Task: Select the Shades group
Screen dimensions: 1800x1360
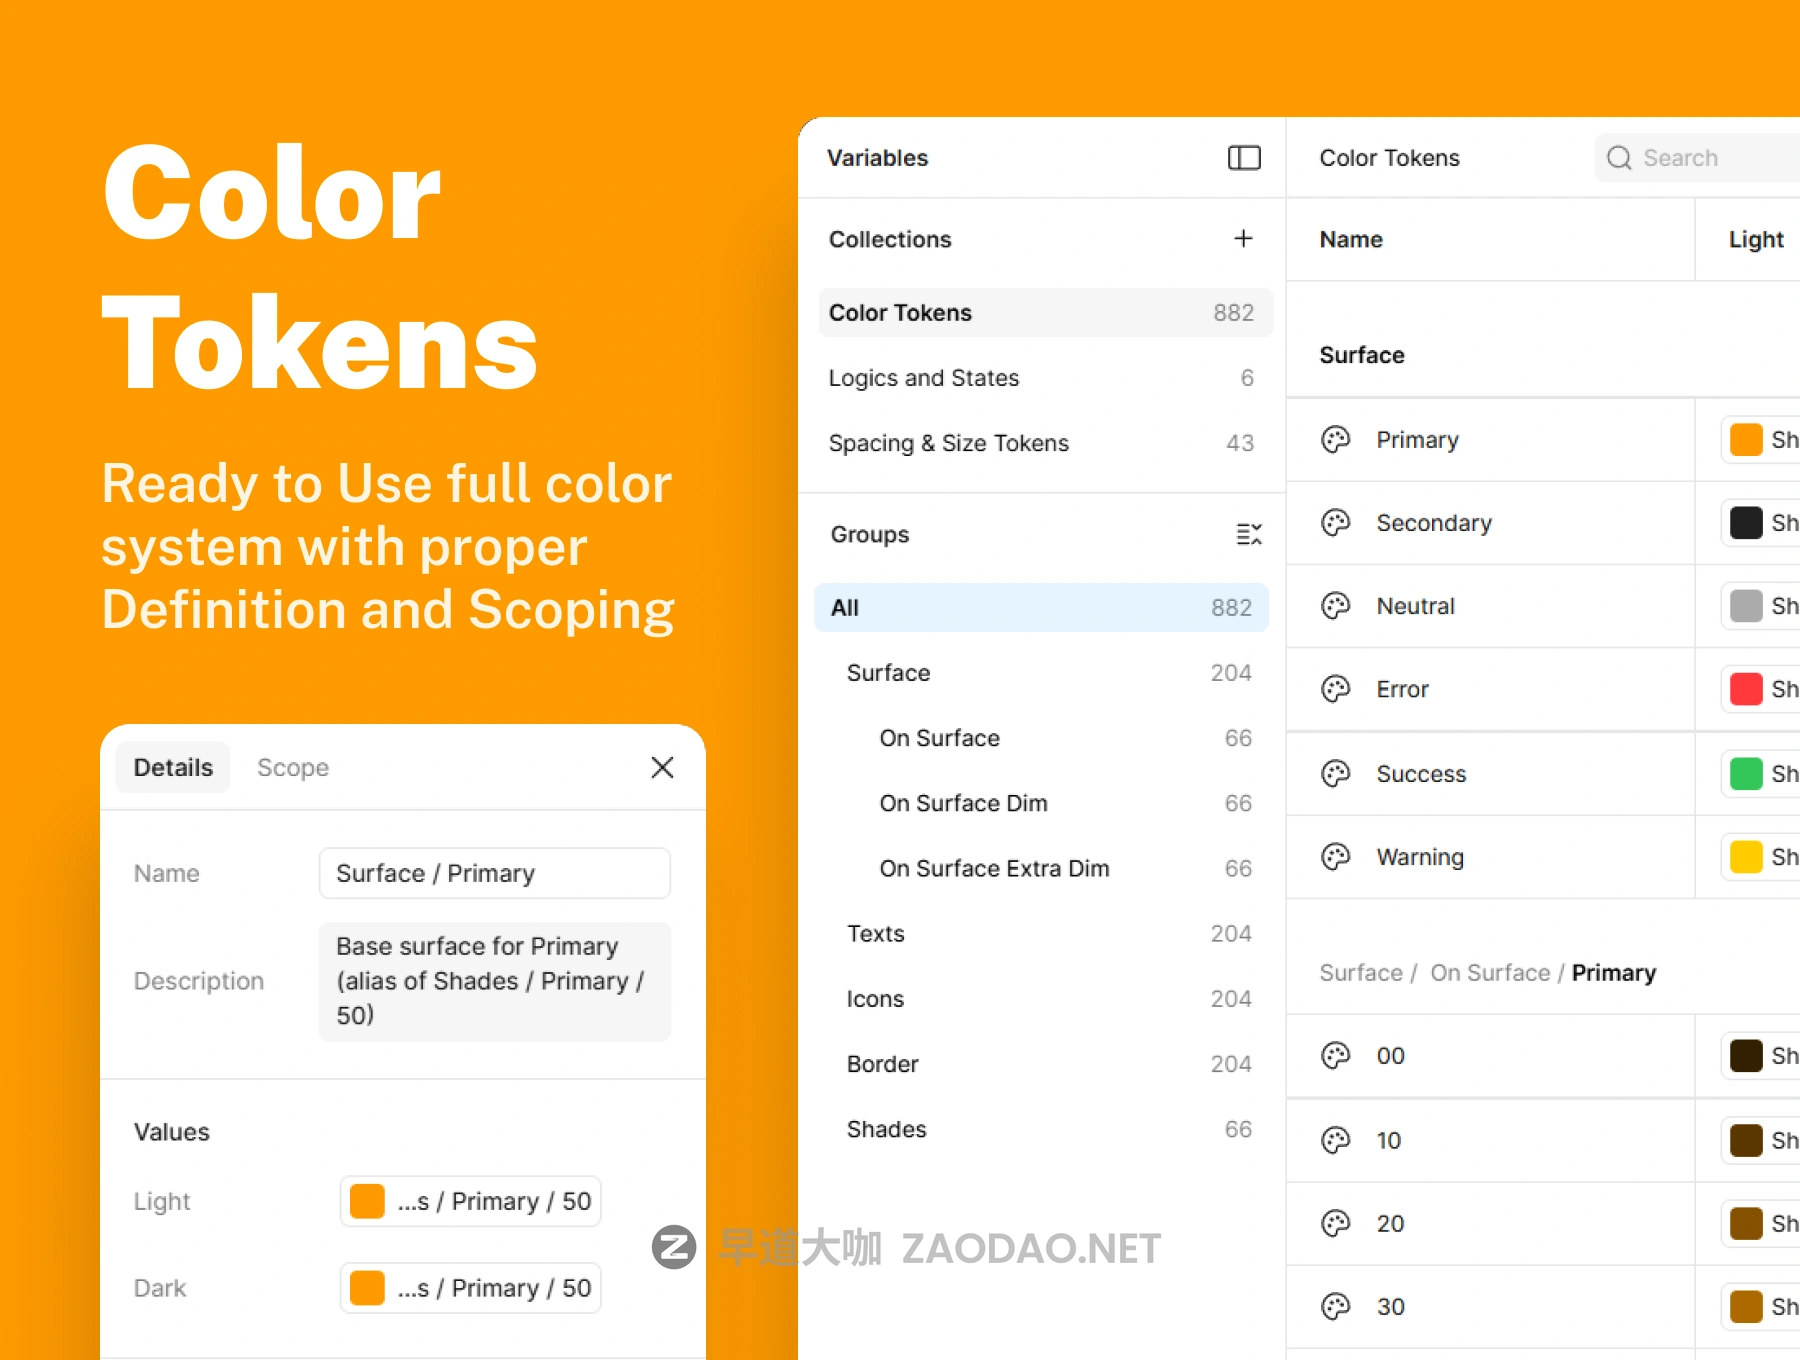Action: pyautogui.click(x=886, y=1129)
